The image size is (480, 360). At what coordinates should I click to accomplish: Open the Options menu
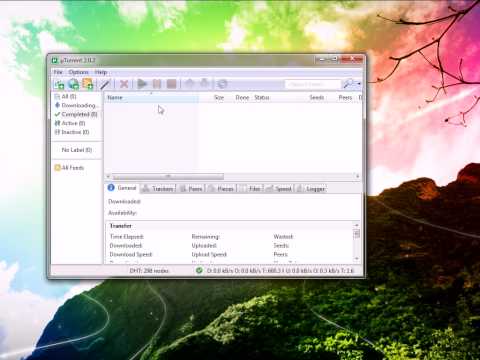(78, 72)
